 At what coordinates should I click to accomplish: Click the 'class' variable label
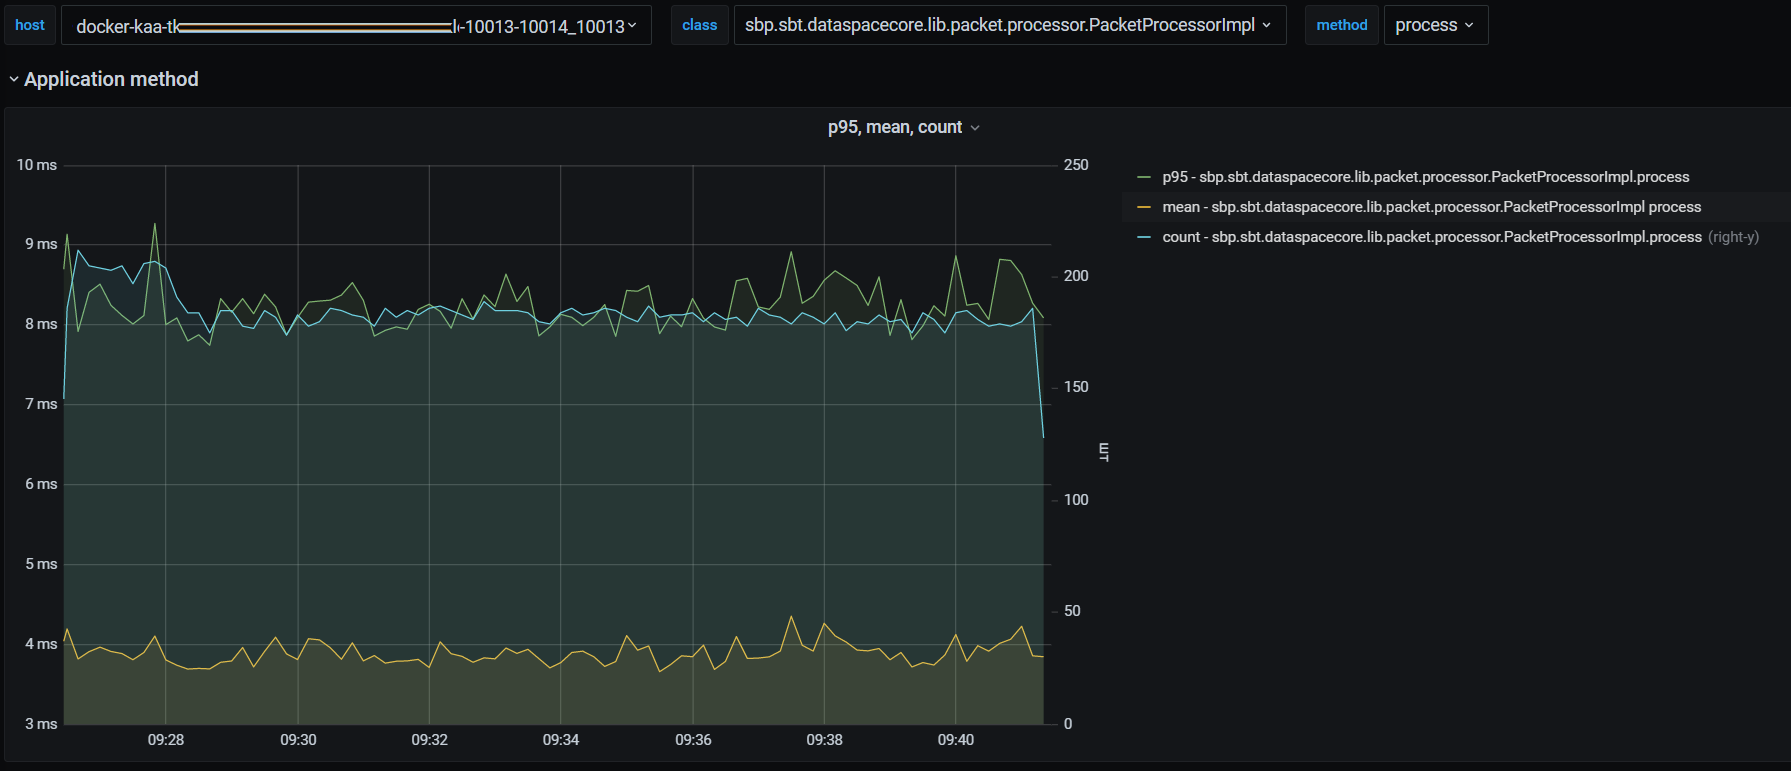pos(699,26)
